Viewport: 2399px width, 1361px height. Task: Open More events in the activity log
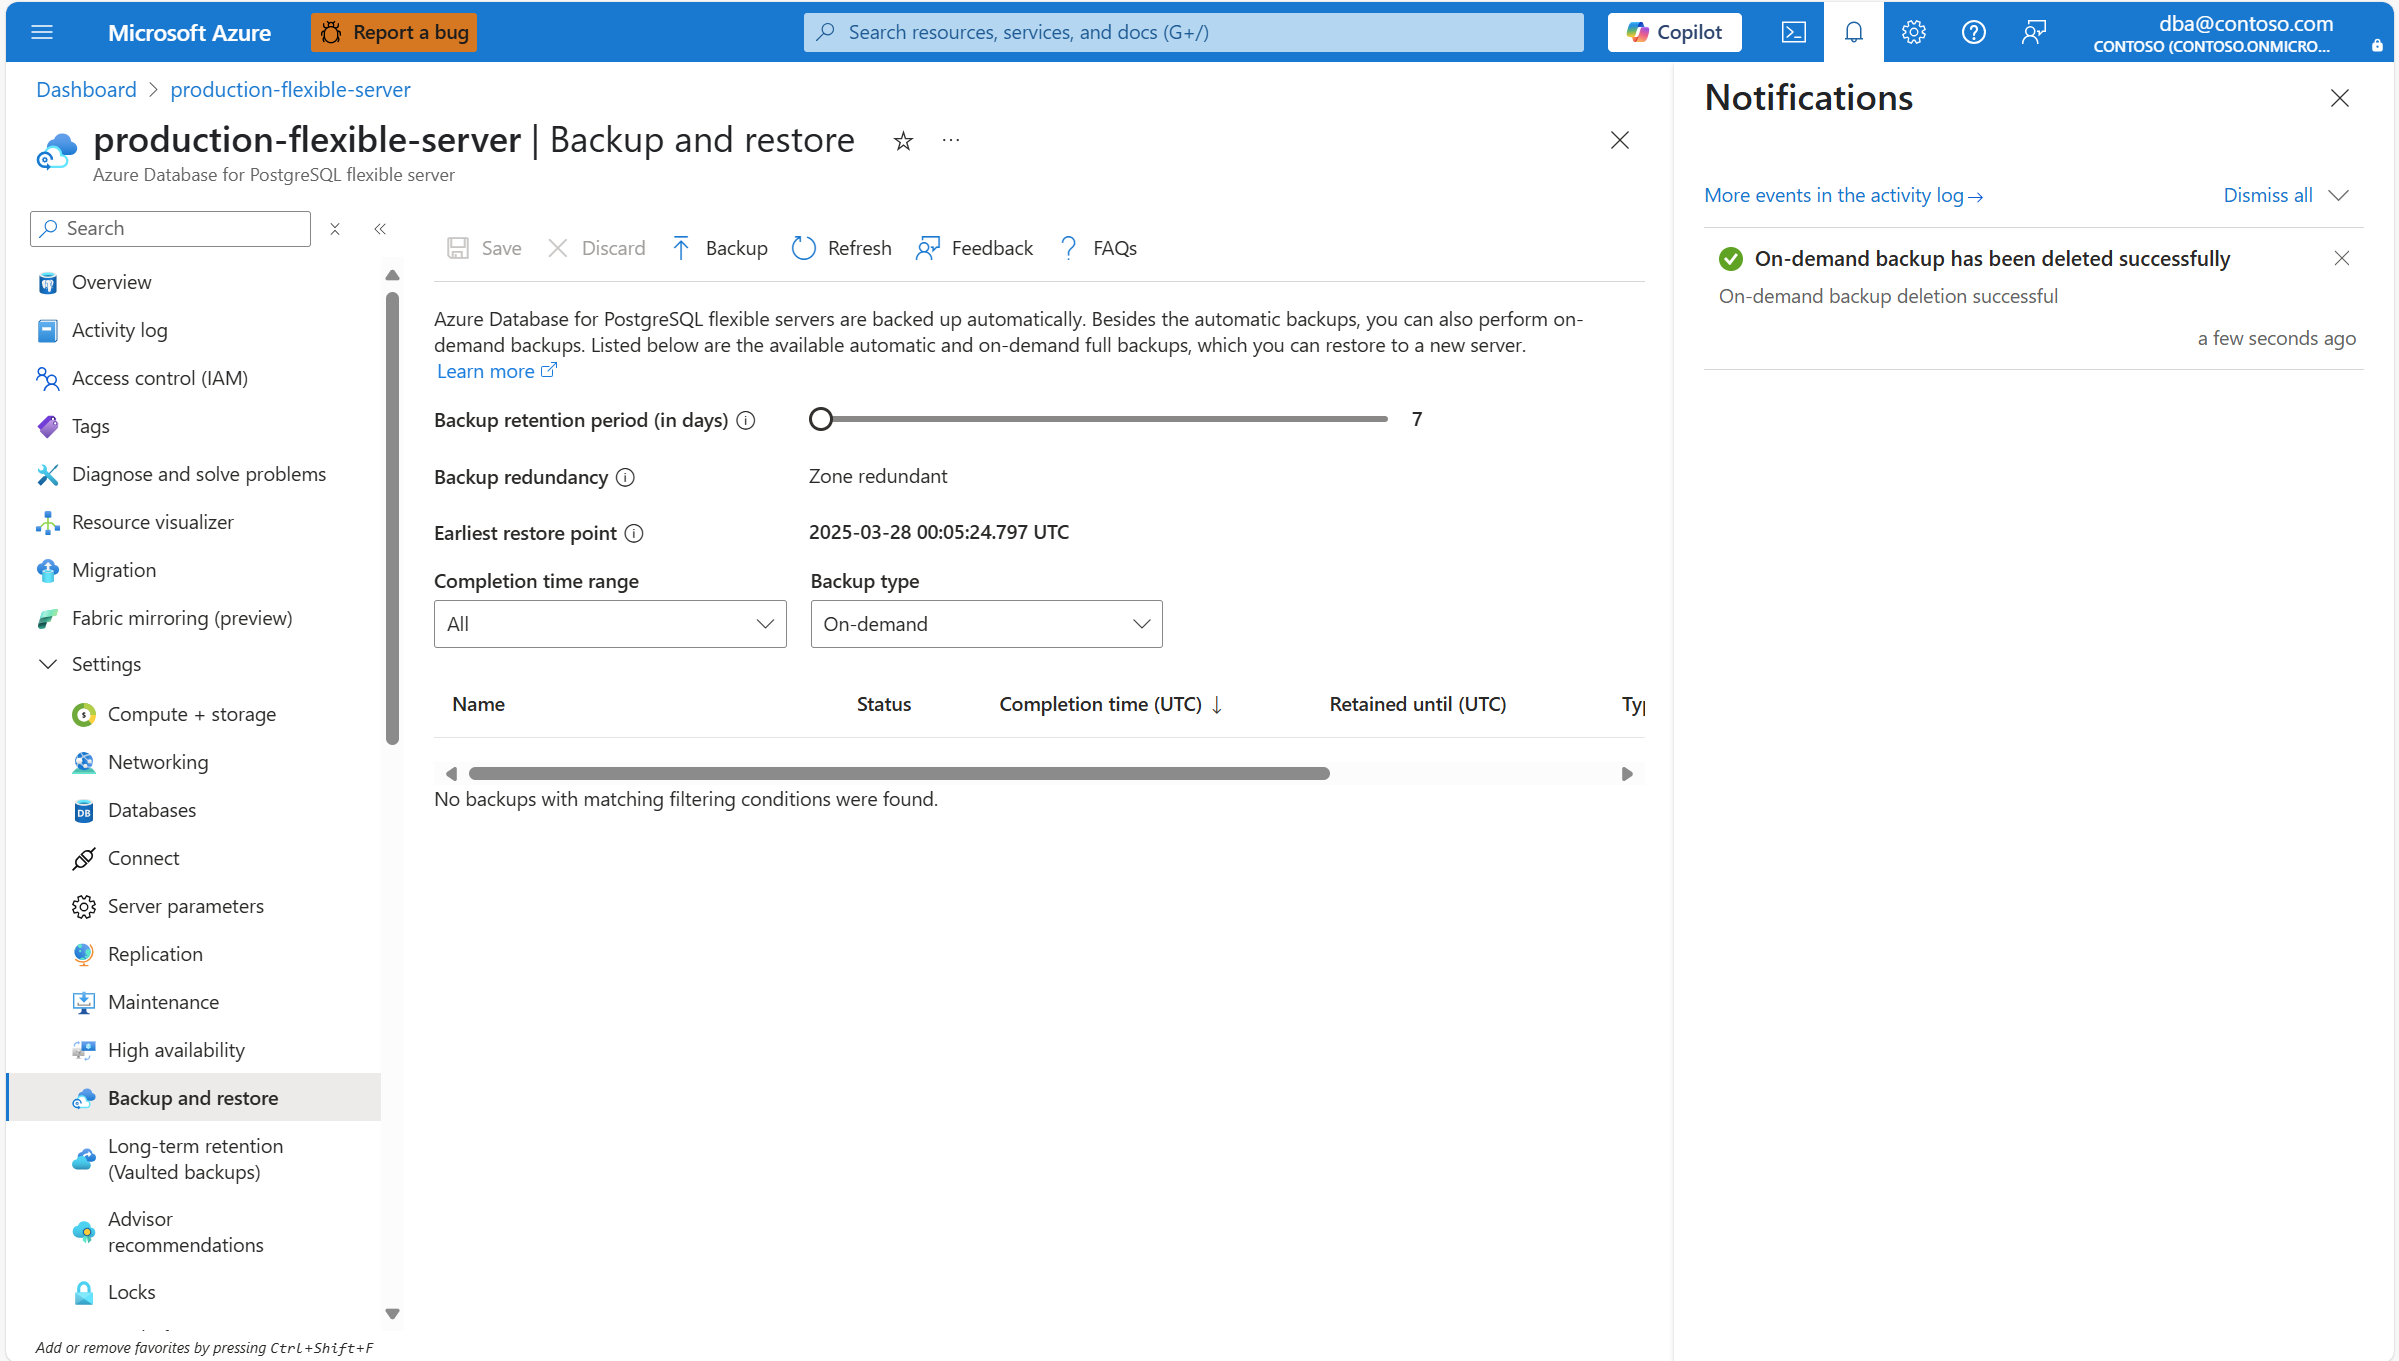(1843, 195)
